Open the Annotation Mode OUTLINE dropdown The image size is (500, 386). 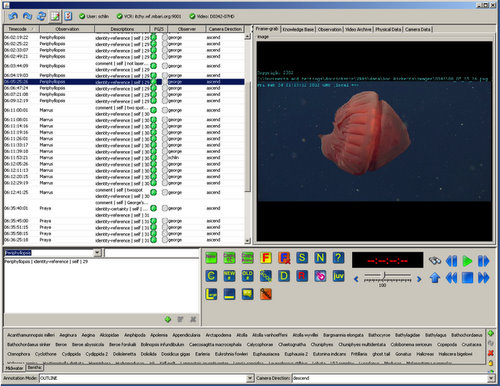point(250,378)
